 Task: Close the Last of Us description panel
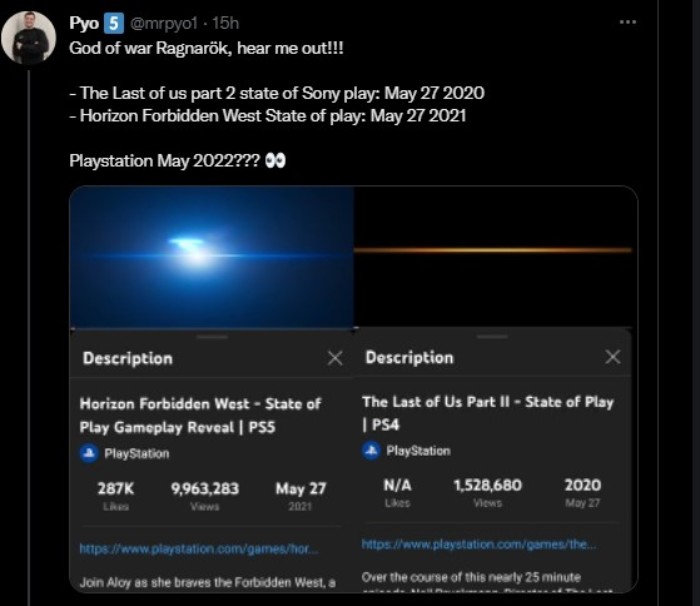[613, 357]
